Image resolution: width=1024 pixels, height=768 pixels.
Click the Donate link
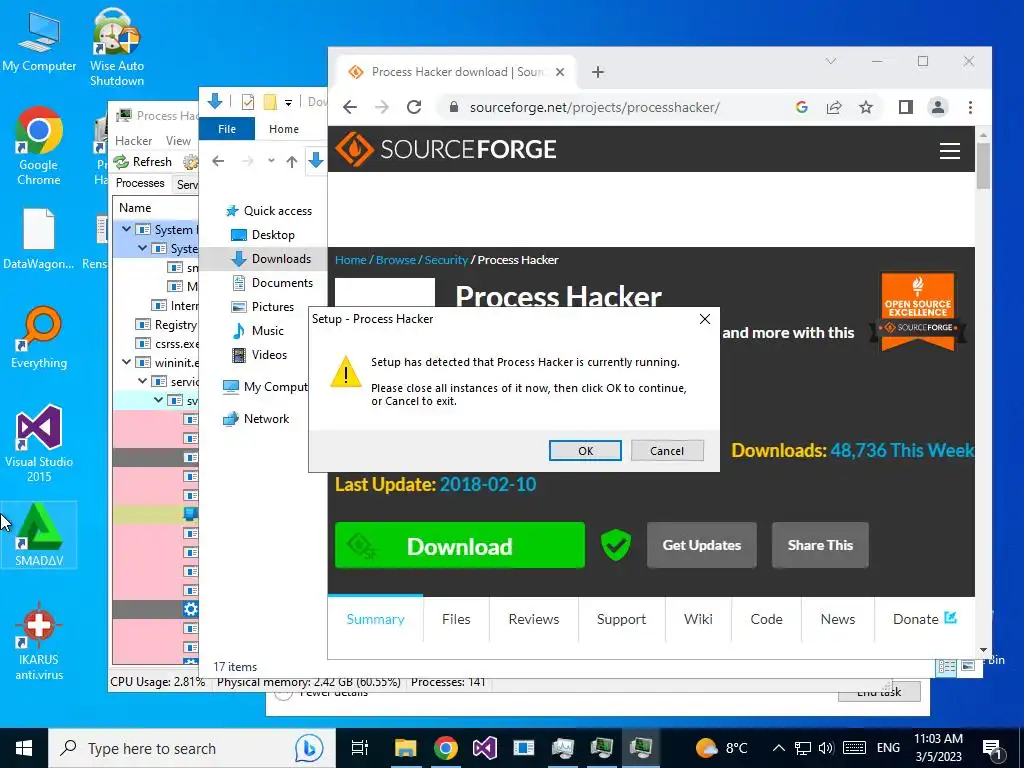pos(924,619)
